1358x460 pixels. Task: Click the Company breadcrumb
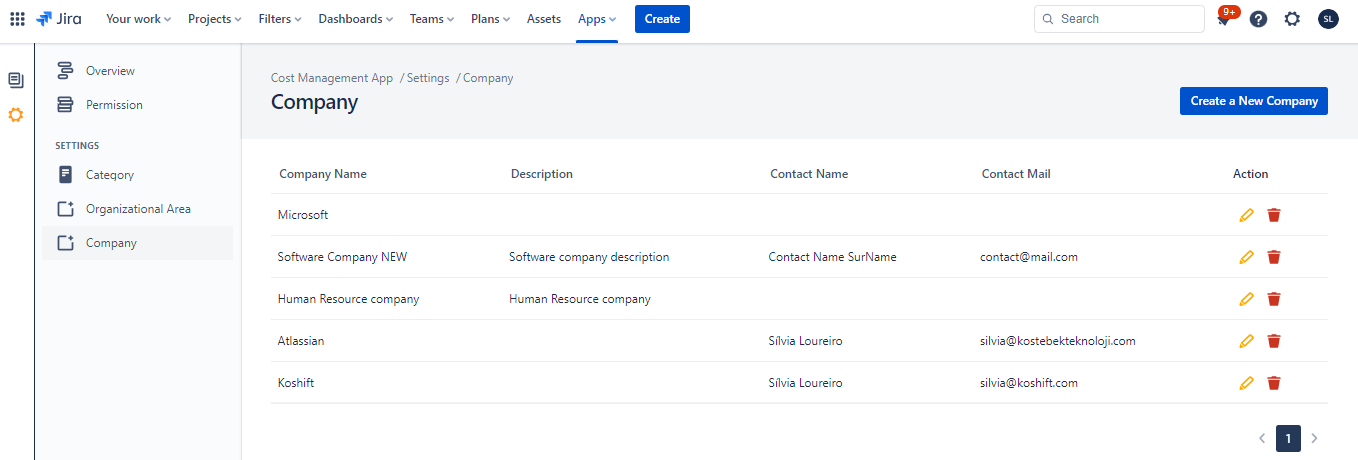488,78
